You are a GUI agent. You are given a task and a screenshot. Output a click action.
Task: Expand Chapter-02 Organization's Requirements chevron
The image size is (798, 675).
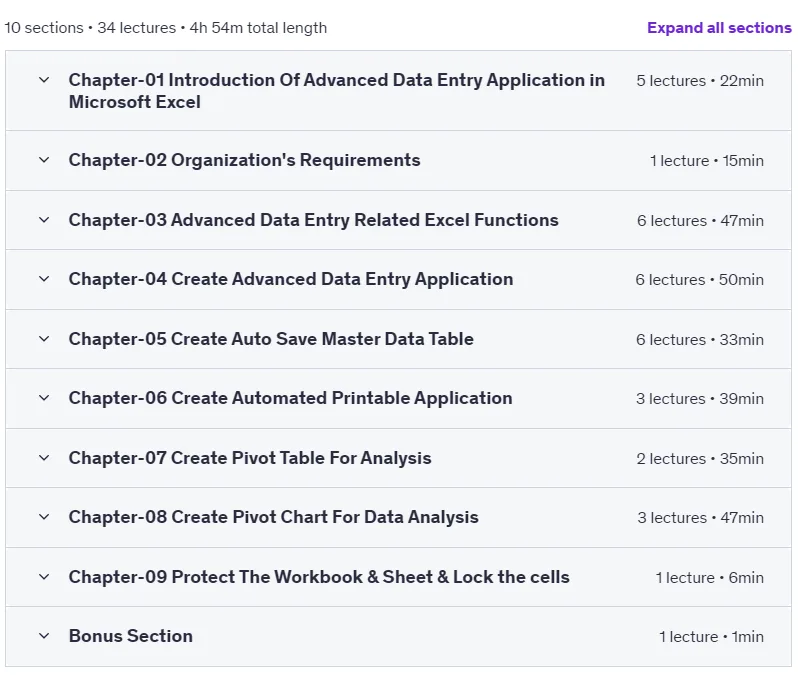(44, 160)
